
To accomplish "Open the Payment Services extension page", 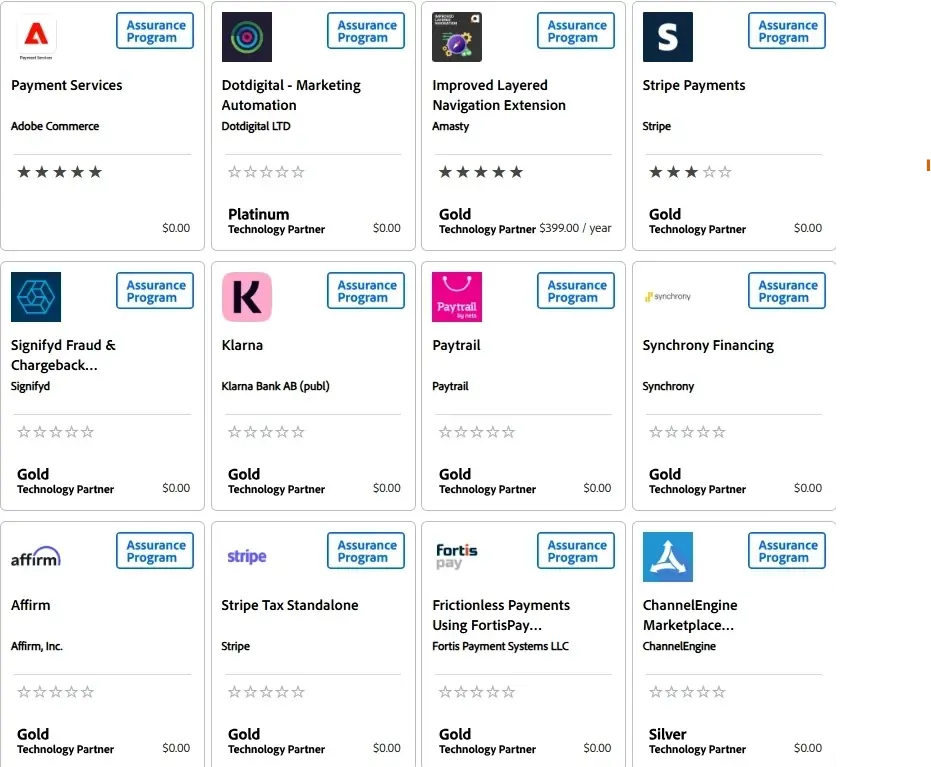I will coord(66,85).
